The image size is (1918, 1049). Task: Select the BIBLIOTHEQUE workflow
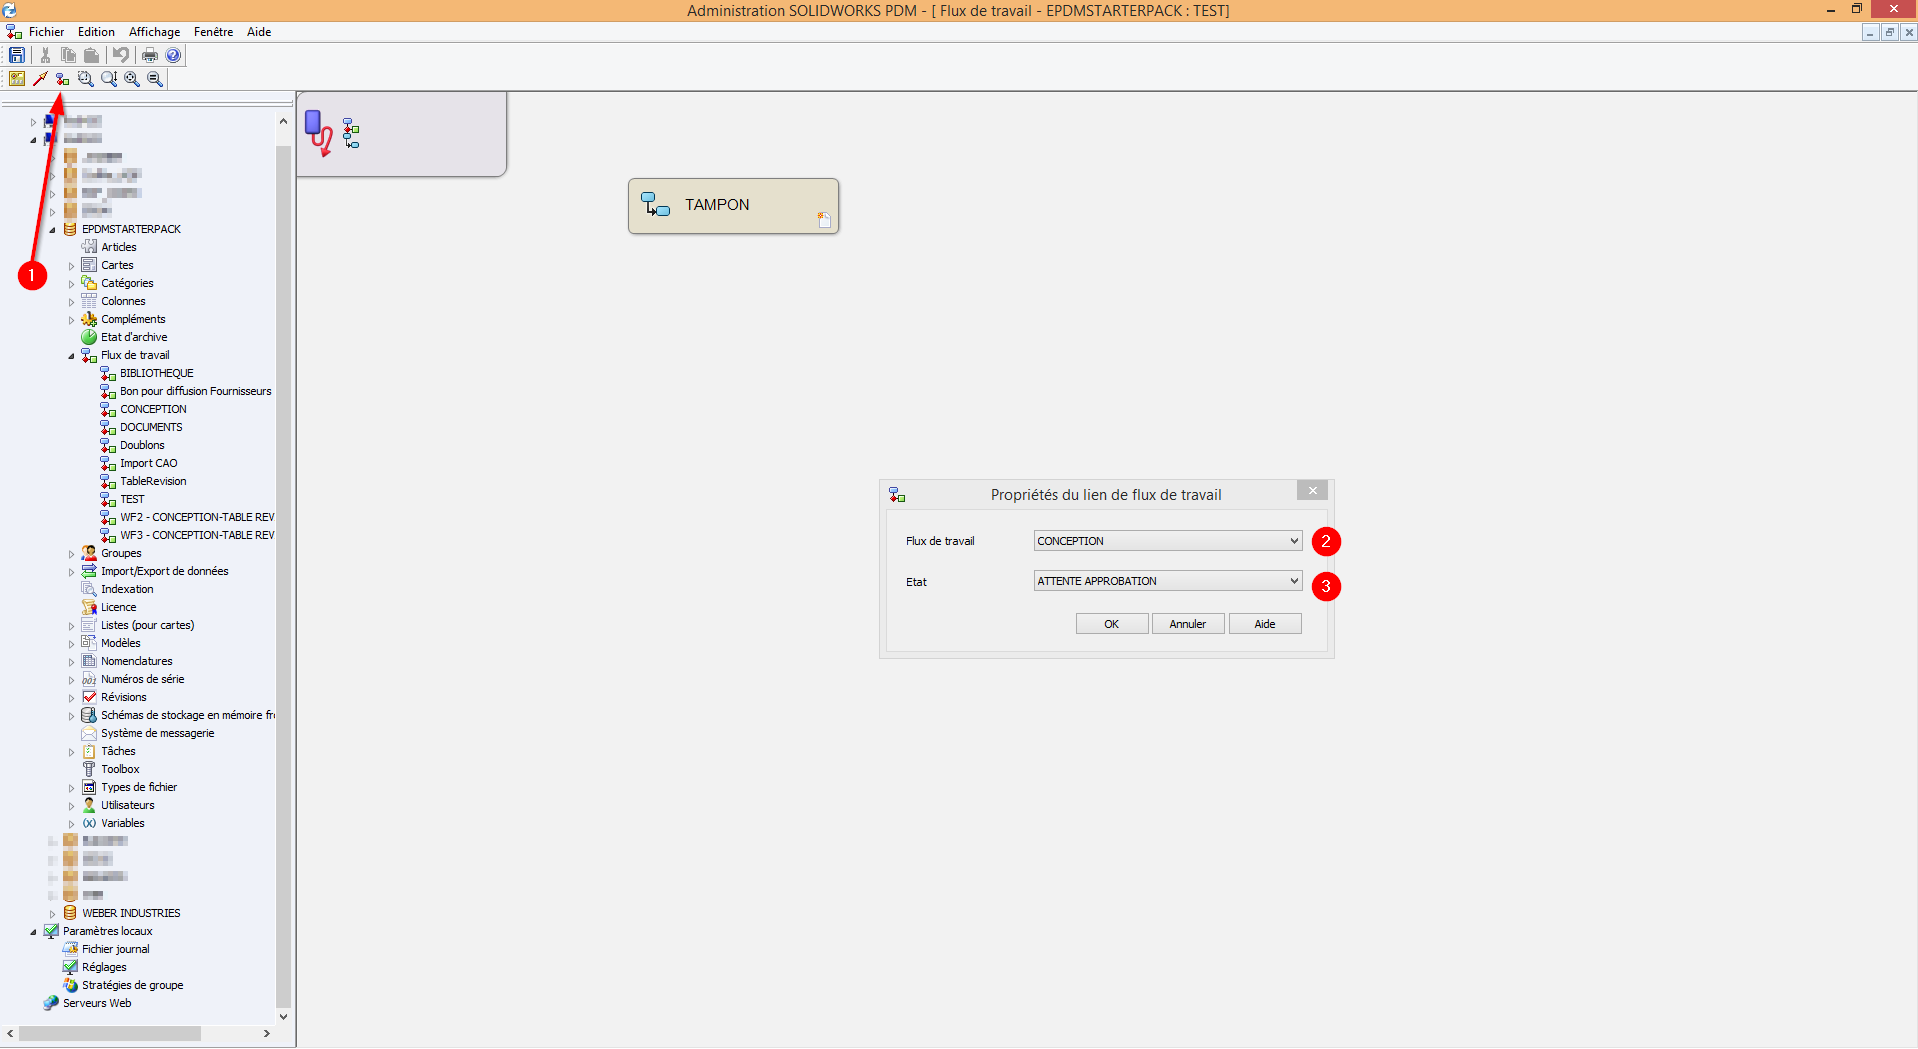157,373
